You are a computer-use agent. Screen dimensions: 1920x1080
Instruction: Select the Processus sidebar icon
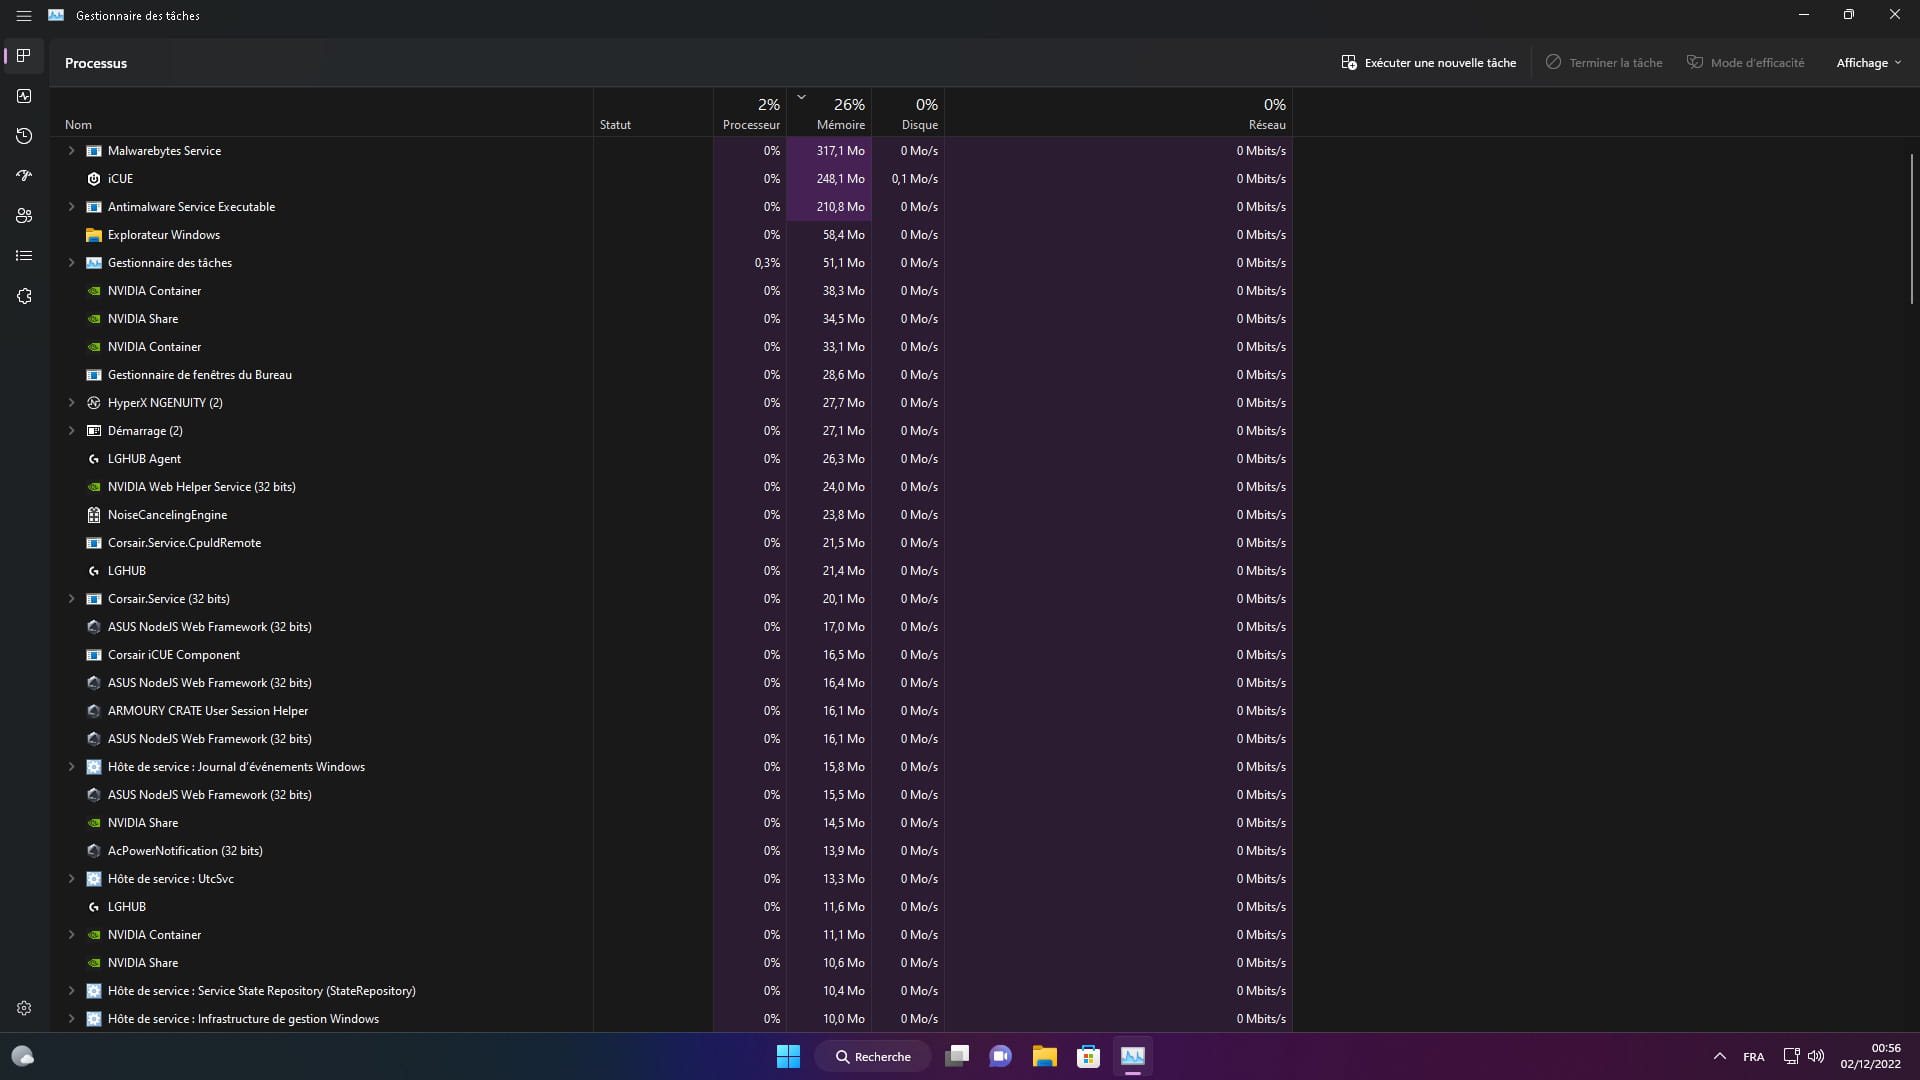click(24, 56)
